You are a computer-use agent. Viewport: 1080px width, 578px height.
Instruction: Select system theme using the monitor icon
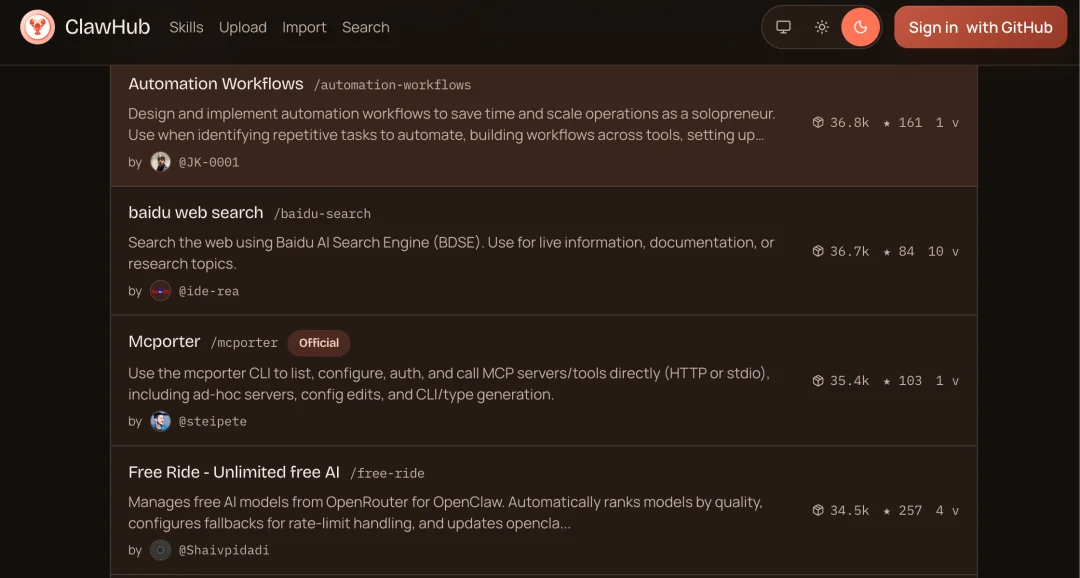click(783, 27)
